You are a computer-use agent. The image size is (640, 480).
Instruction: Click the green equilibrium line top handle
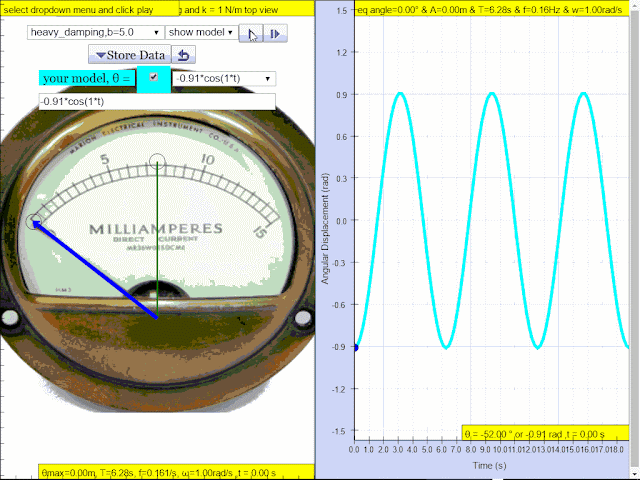(x=157, y=162)
